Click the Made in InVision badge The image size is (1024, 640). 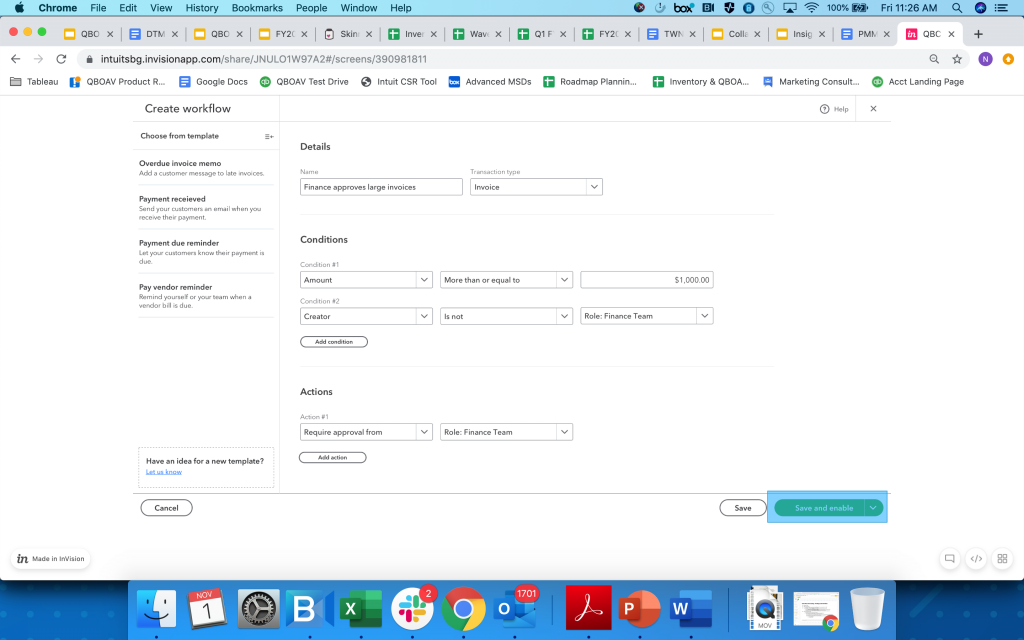tap(51, 558)
